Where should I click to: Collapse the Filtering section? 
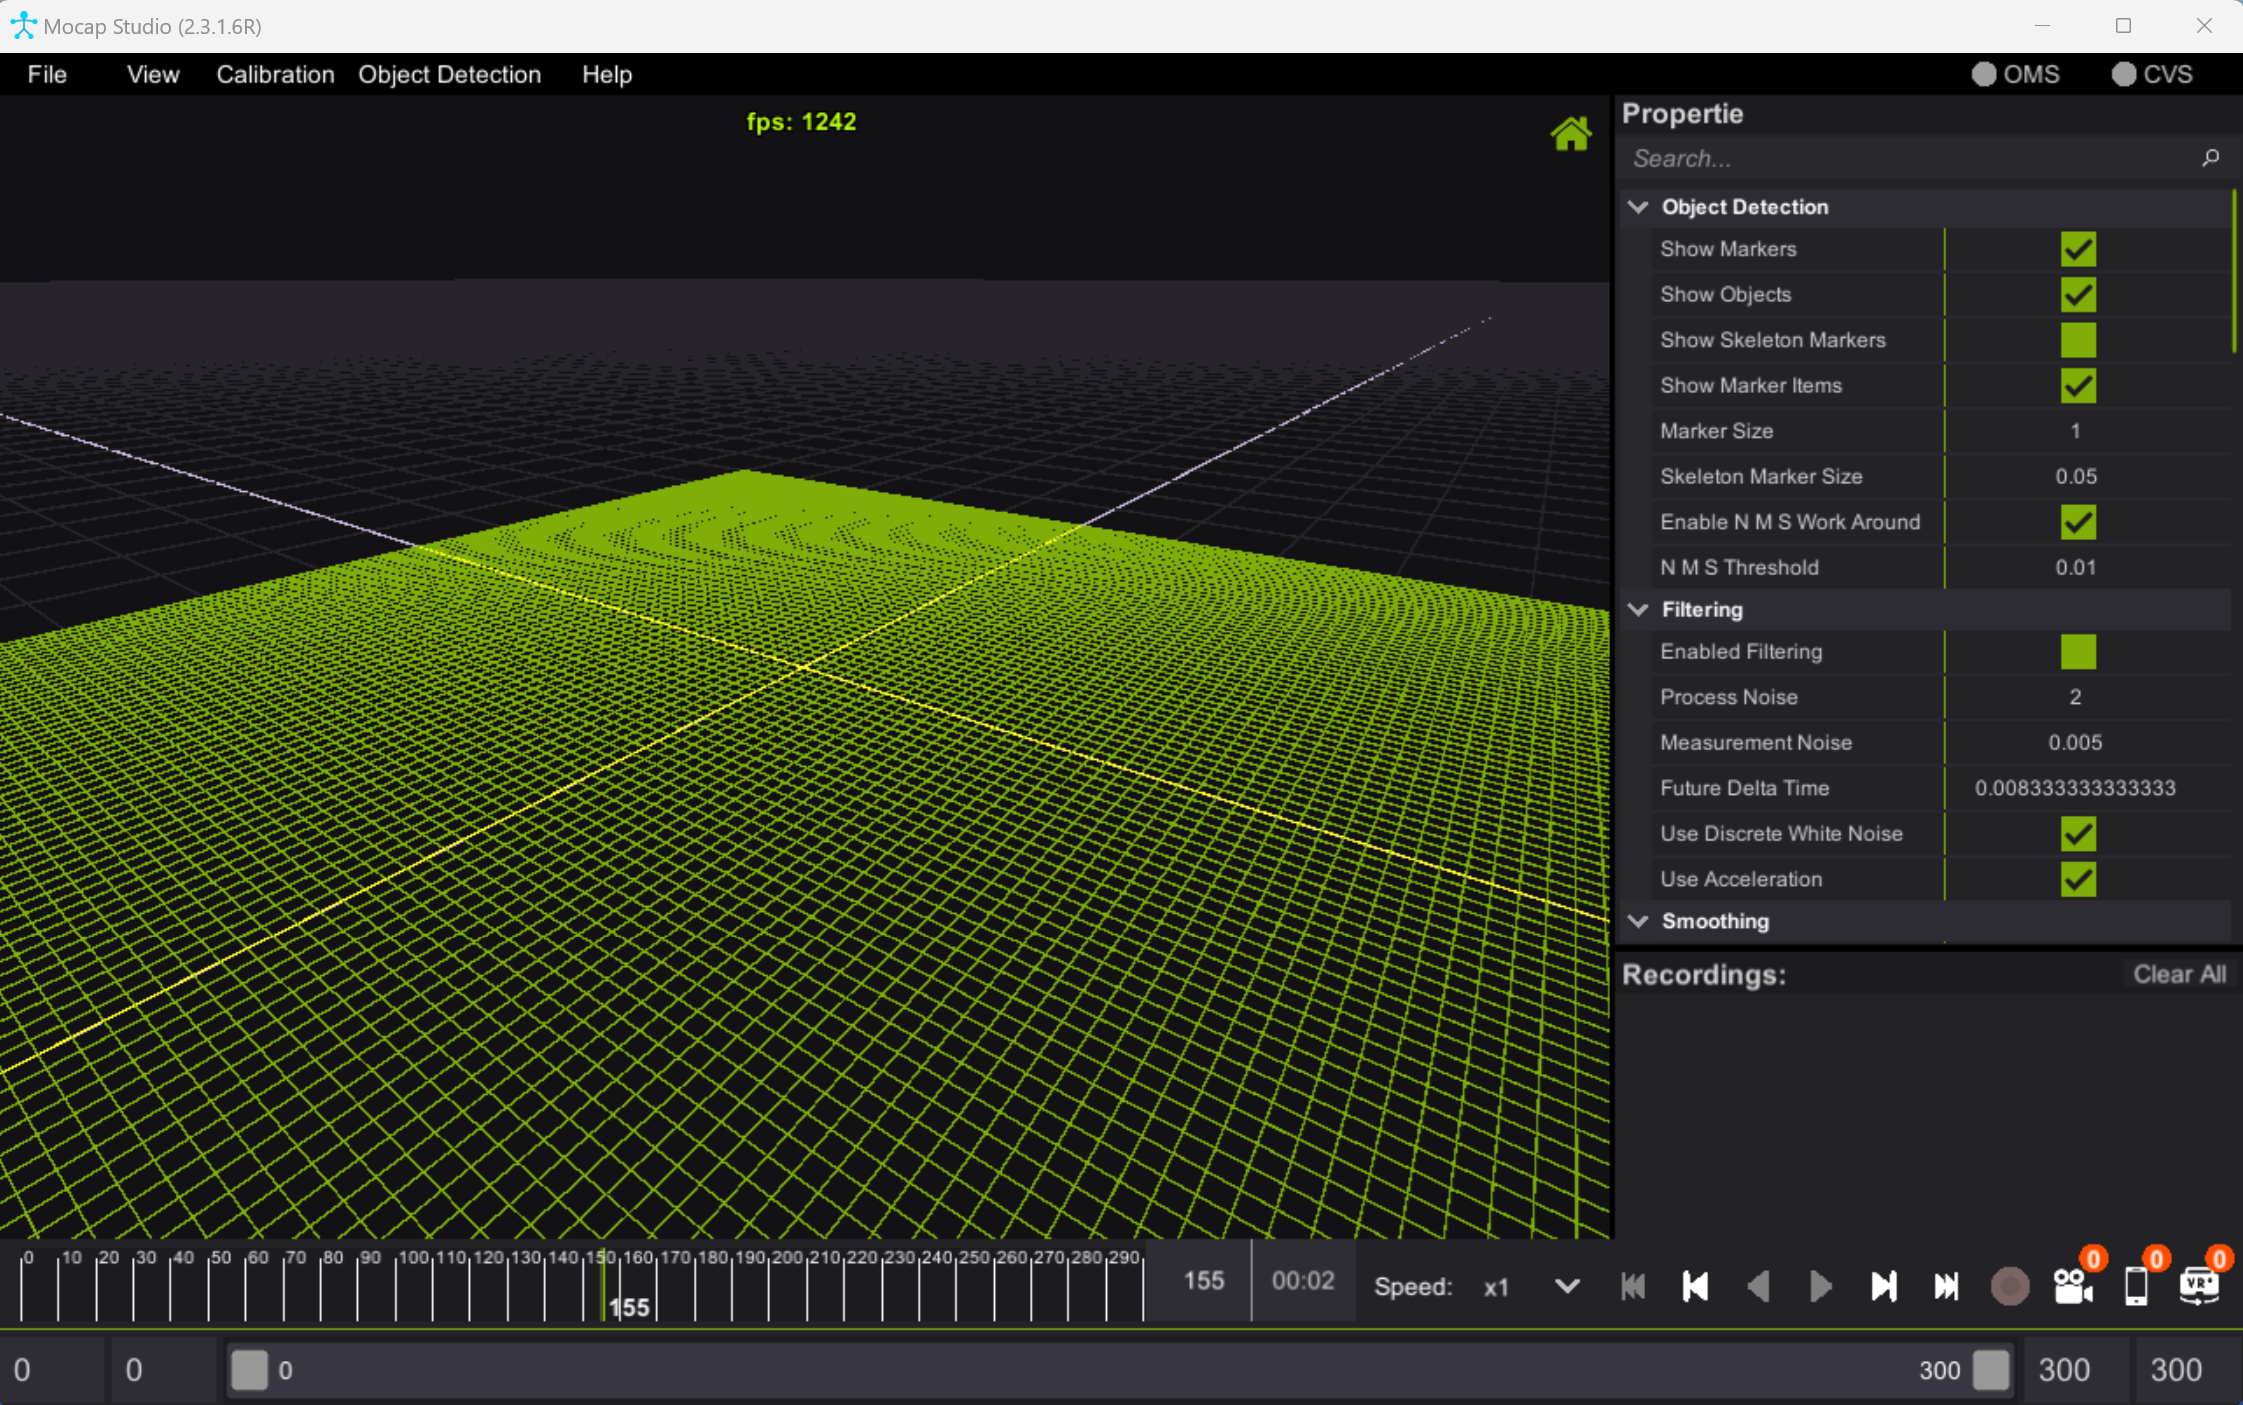coord(1638,609)
